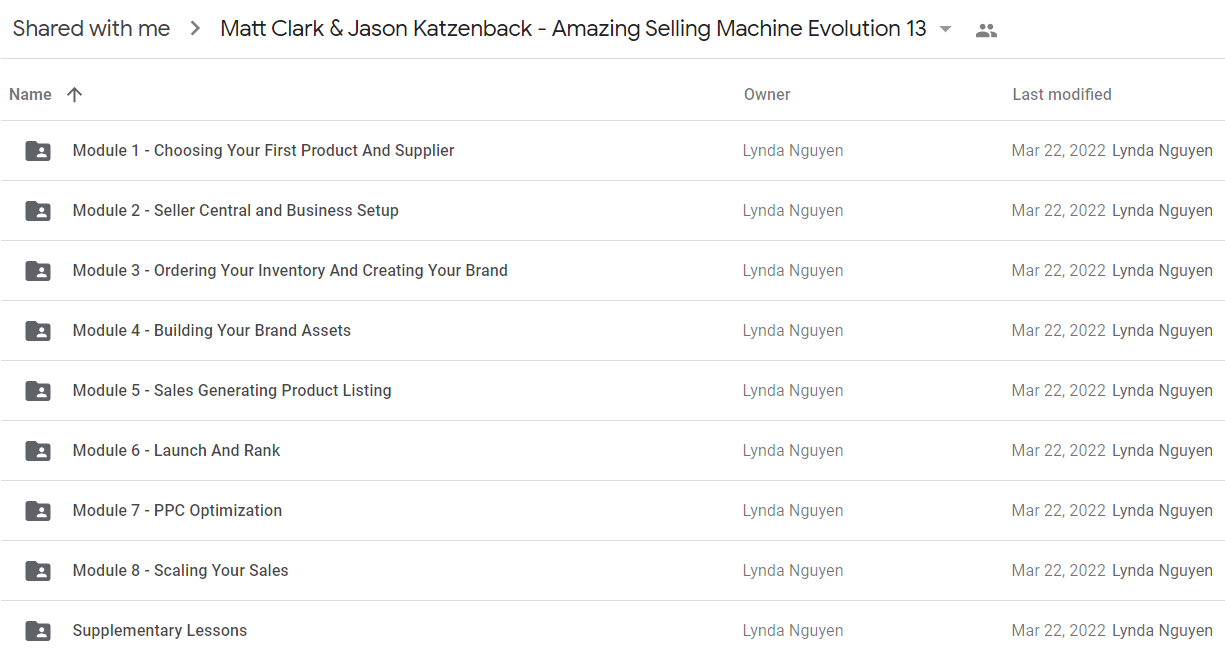Open Module 7 - PPC Optimization folder
The height and width of the screenshot is (651, 1225).
(x=177, y=510)
